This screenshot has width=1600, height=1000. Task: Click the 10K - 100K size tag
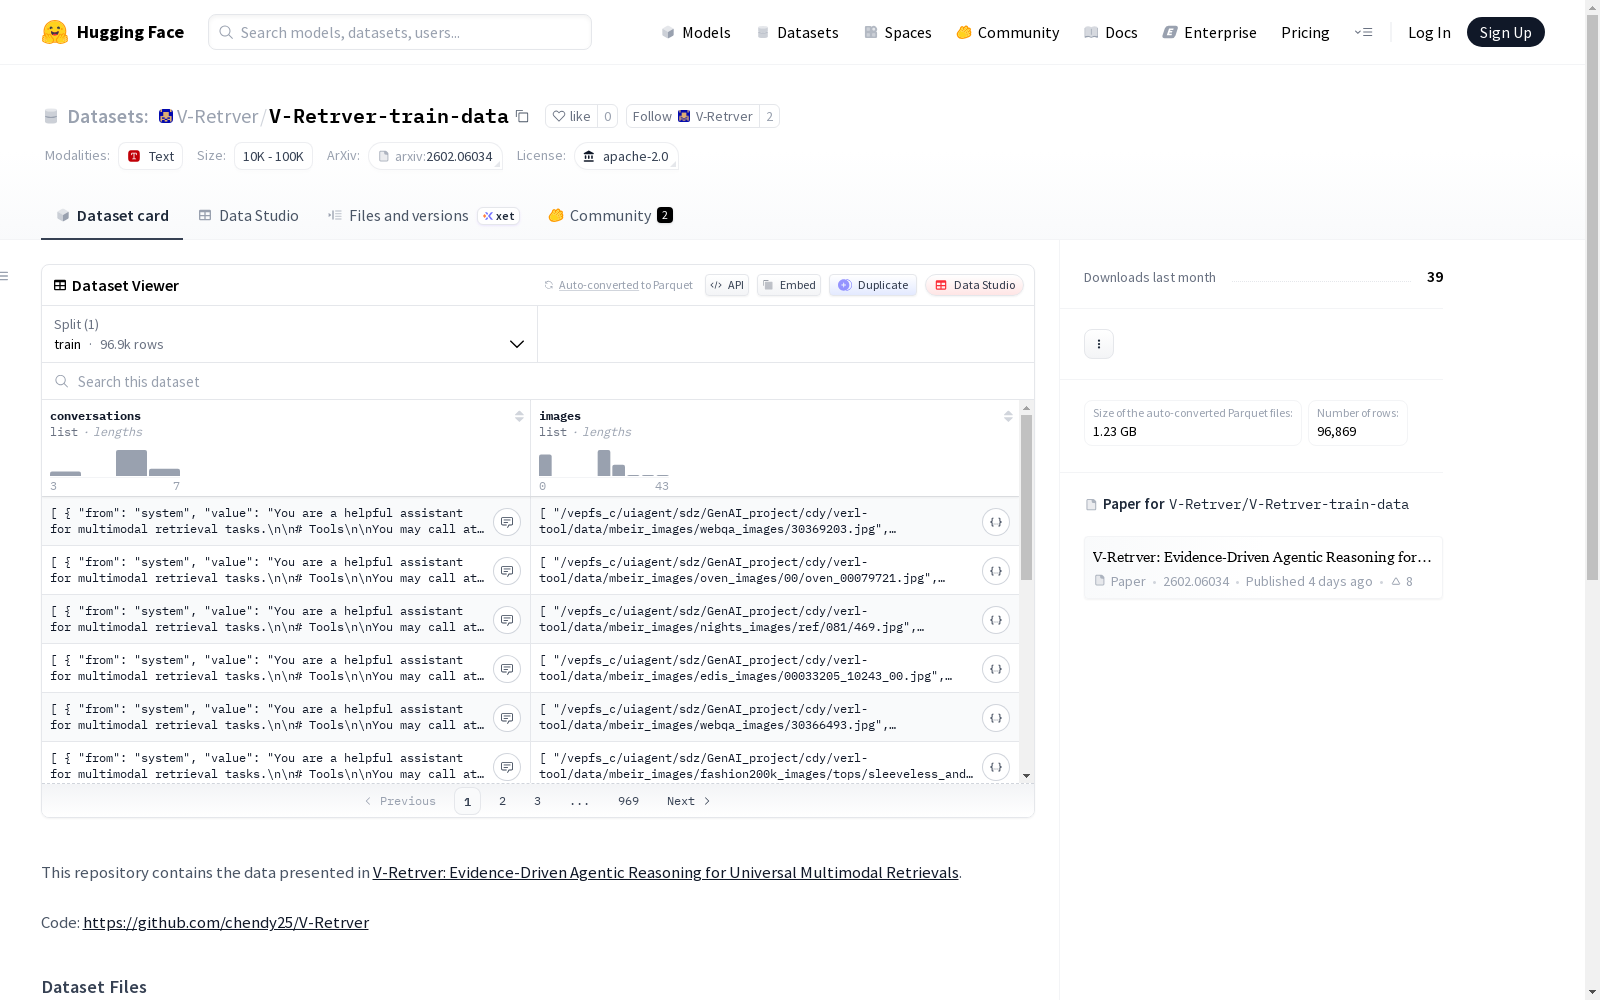tap(273, 156)
